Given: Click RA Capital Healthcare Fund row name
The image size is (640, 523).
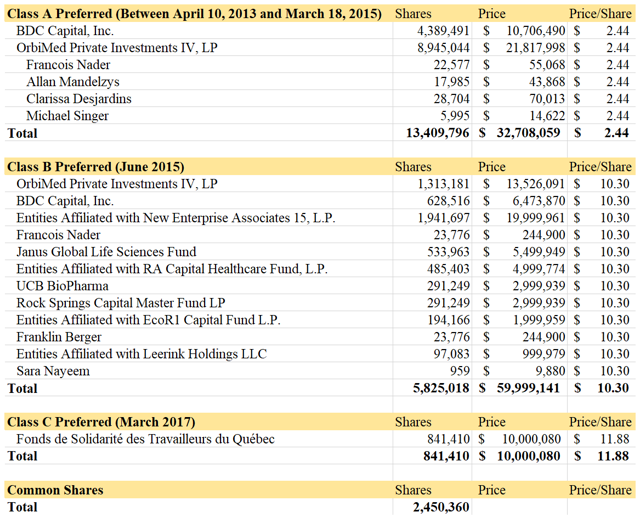Looking at the screenshot, I should click(x=172, y=269).
